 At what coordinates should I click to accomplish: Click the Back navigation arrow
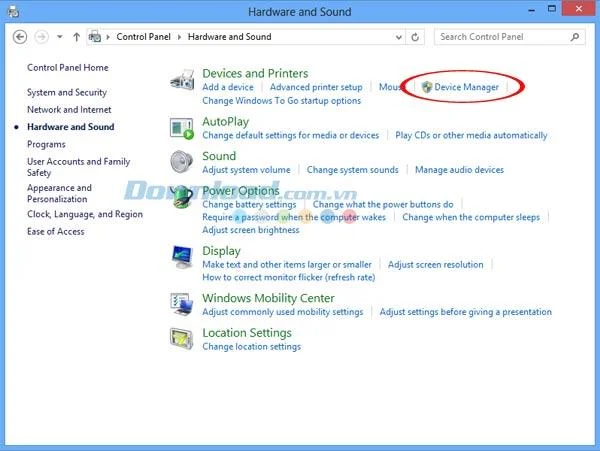(x=20, y=37)
